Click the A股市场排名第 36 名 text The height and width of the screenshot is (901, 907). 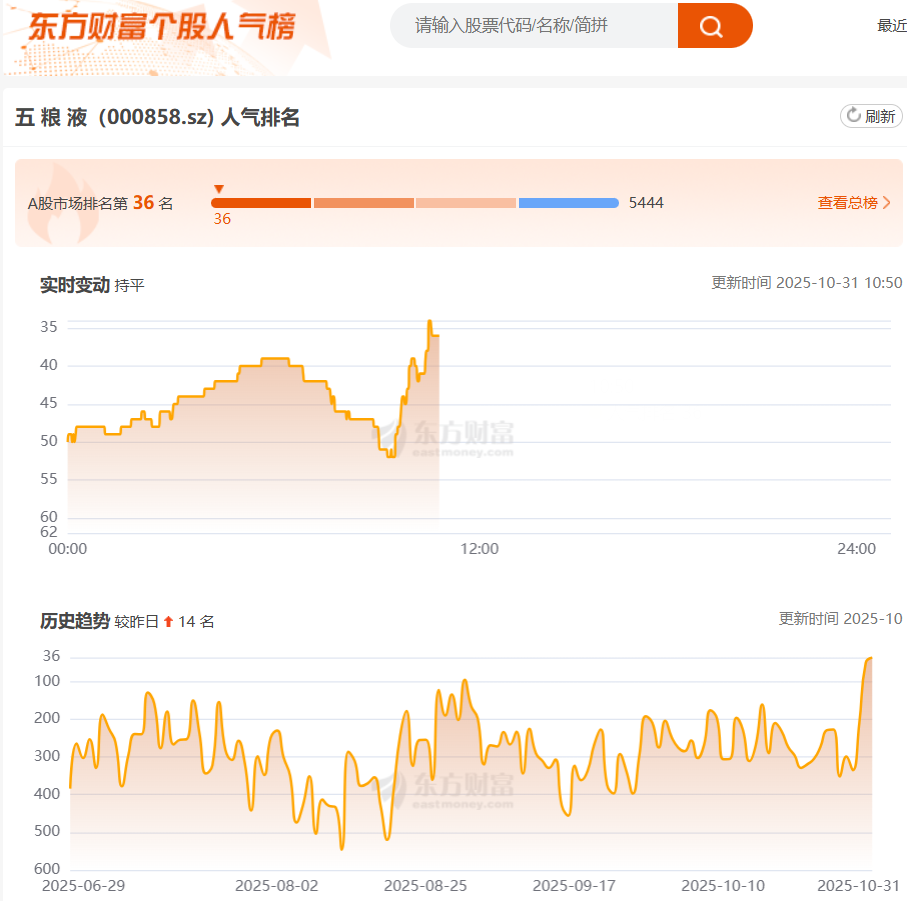coord(101,203)
